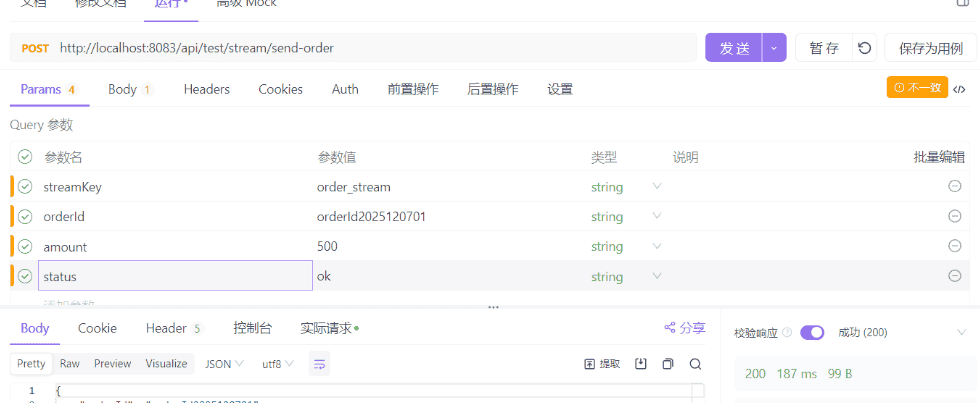Click the help icon beside 校验响应
This screenshot has width=980, height=403.
787,332
